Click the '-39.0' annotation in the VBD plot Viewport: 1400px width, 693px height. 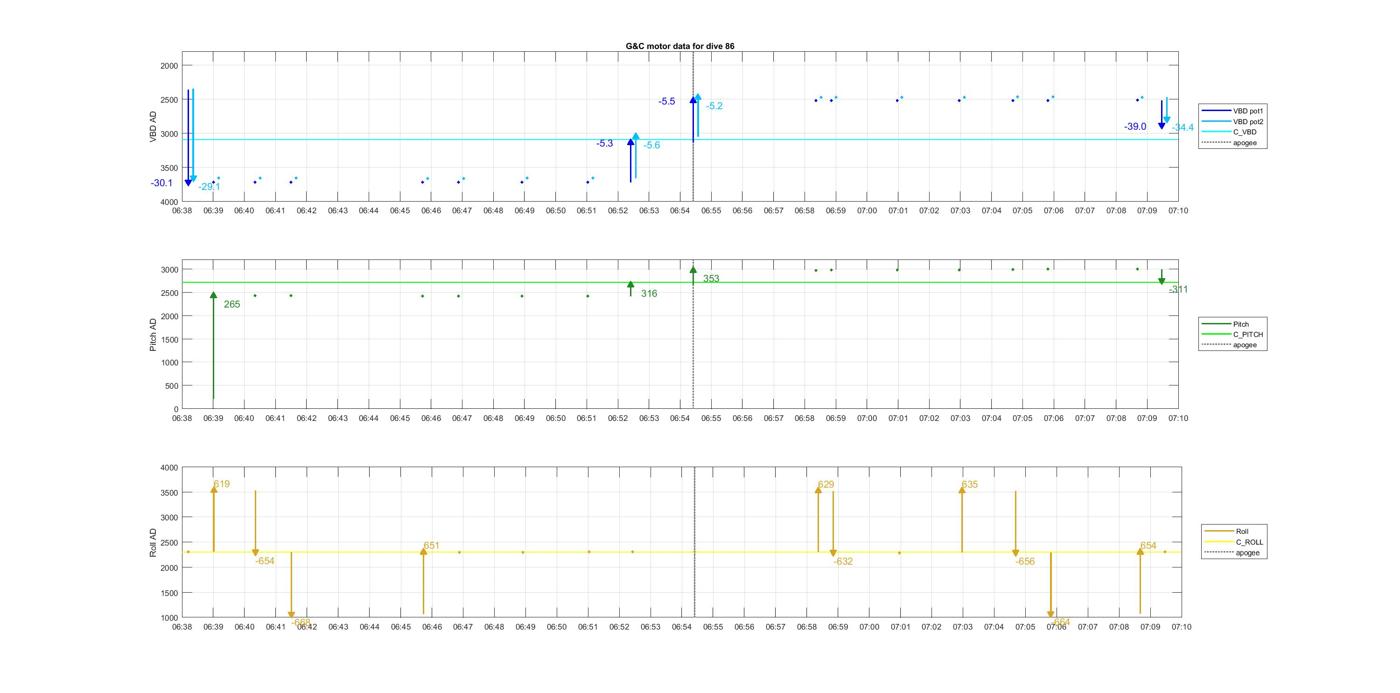pos(1135,127)
